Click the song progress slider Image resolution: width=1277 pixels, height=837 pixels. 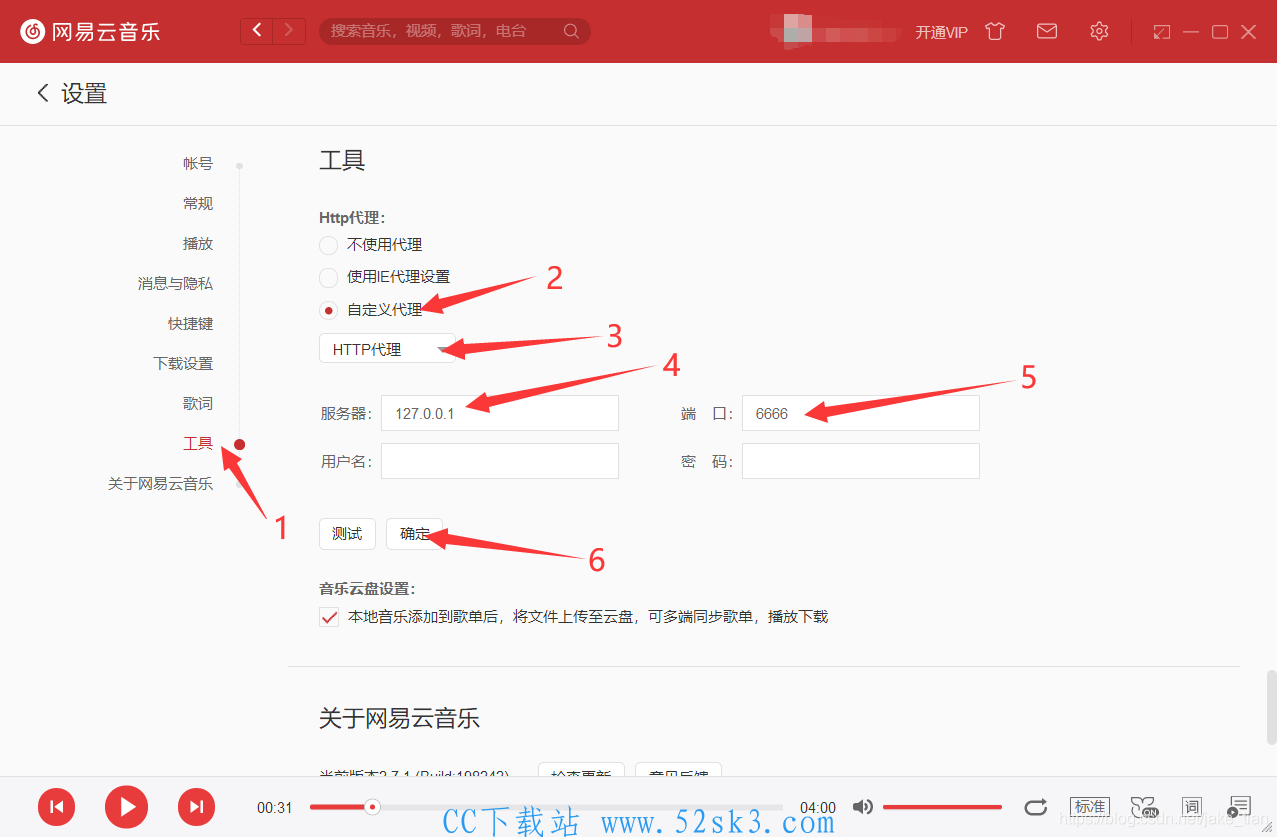[546, 807]
